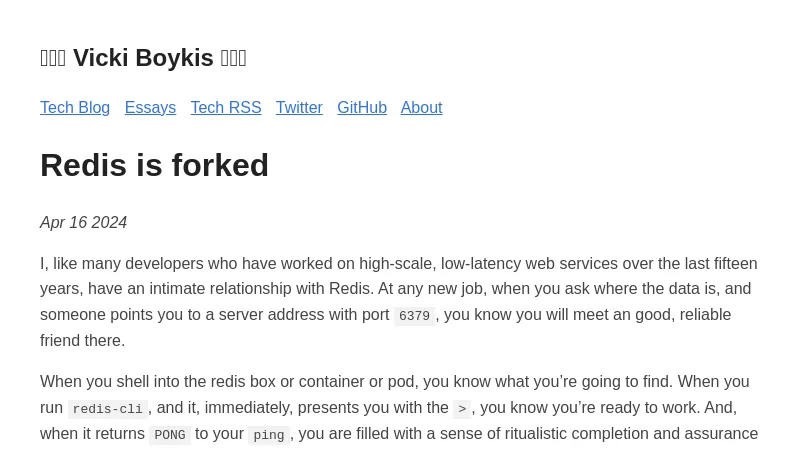This screenshot has height=450, width=800.
Task: Click the redis-cli inline code snippet
Action: click(x=107, y=409)
